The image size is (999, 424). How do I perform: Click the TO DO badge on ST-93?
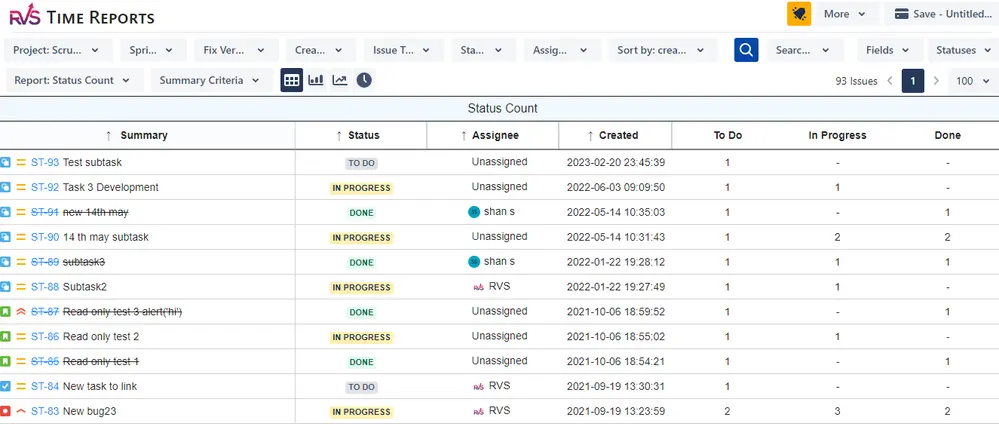pyautogui.click(x=361, y=163)
